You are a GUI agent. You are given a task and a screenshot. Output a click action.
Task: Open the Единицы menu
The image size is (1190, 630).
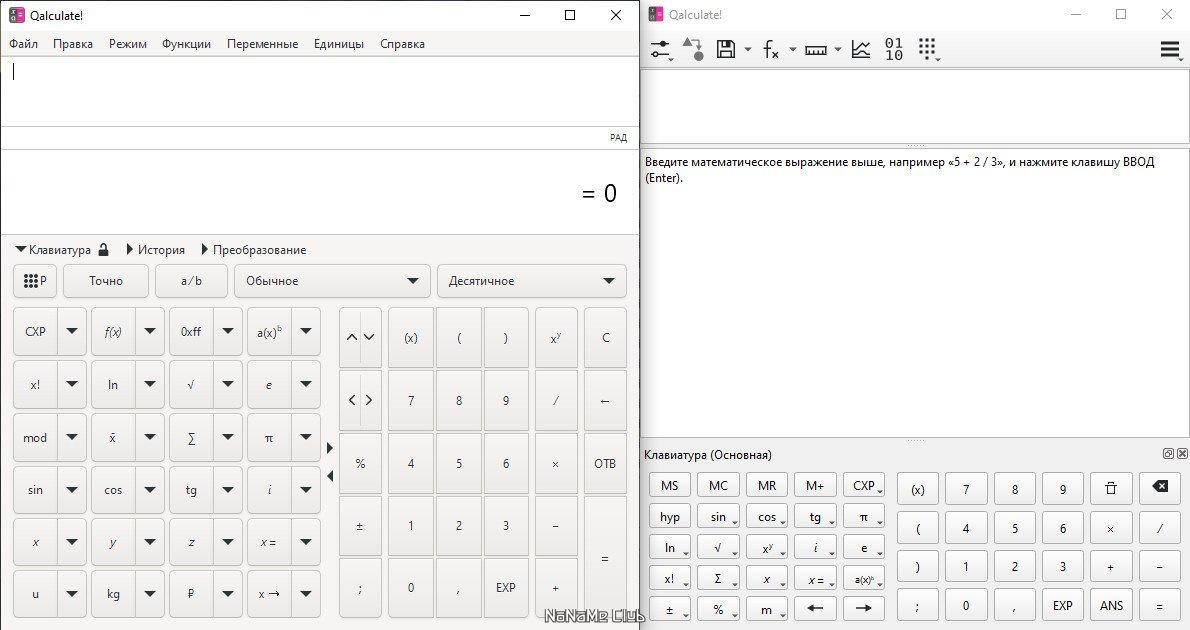[338, 44]
